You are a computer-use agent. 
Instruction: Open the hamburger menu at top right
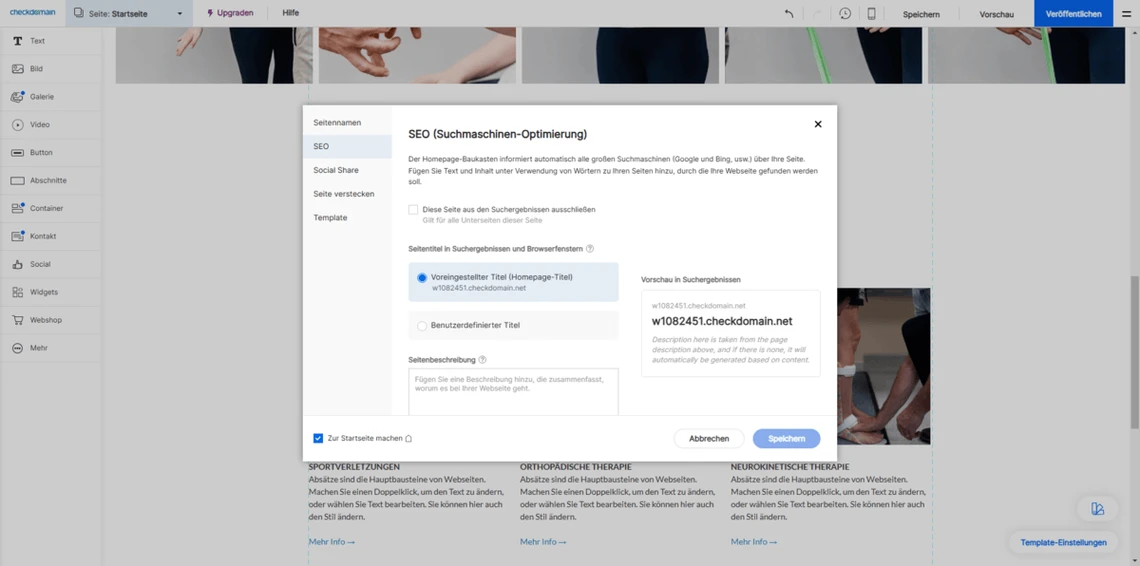(1126, 14)
